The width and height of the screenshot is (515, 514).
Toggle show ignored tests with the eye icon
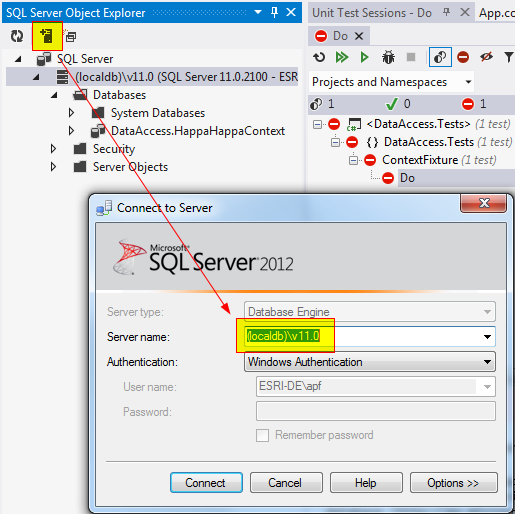(486, 57)
